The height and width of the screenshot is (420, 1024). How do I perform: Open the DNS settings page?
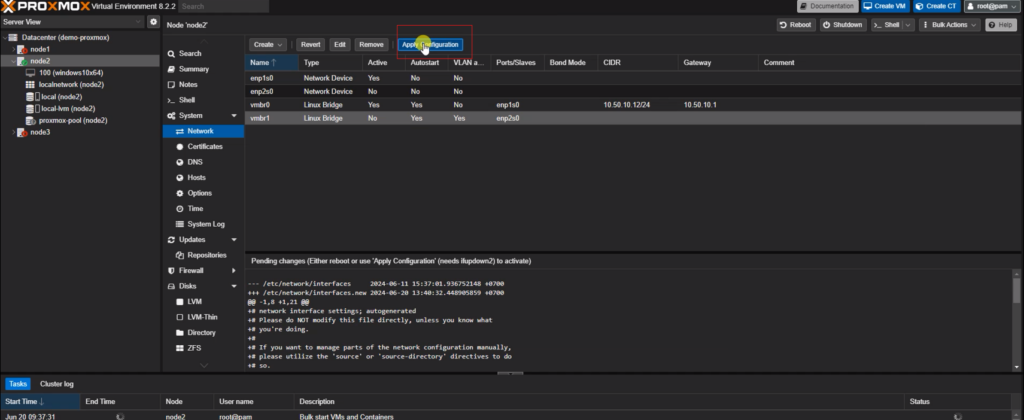tap(194, 162)
